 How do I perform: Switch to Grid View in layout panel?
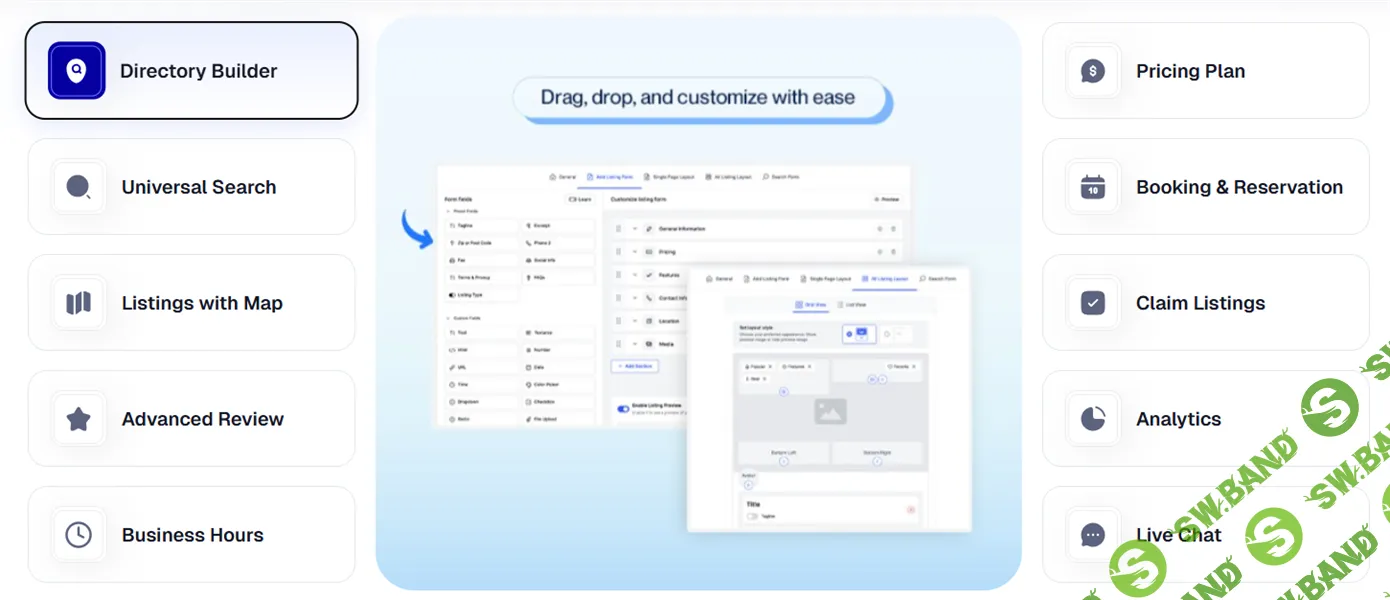click(811, 305)
